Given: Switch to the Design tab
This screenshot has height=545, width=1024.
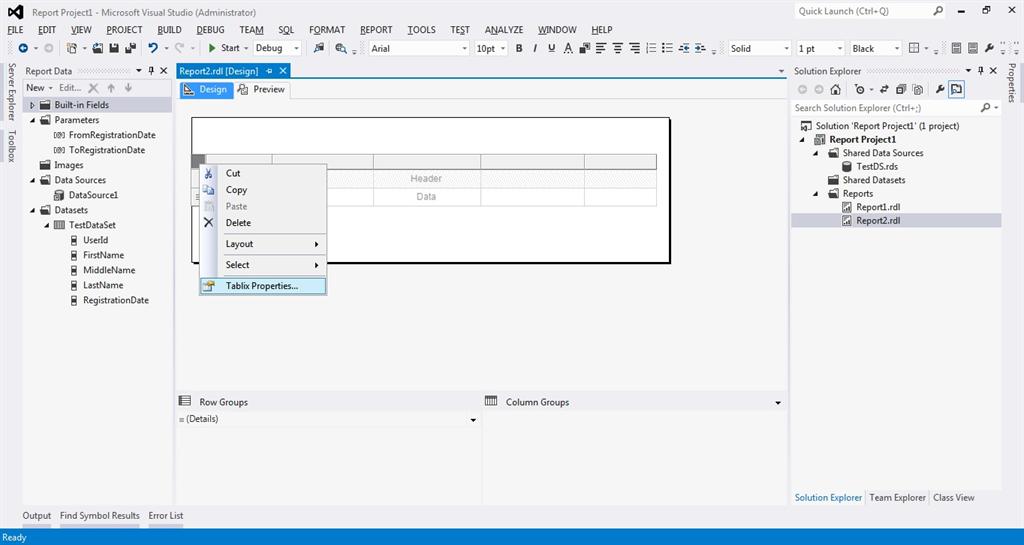Looking at the screenshot, I should (x=206, y=89).
